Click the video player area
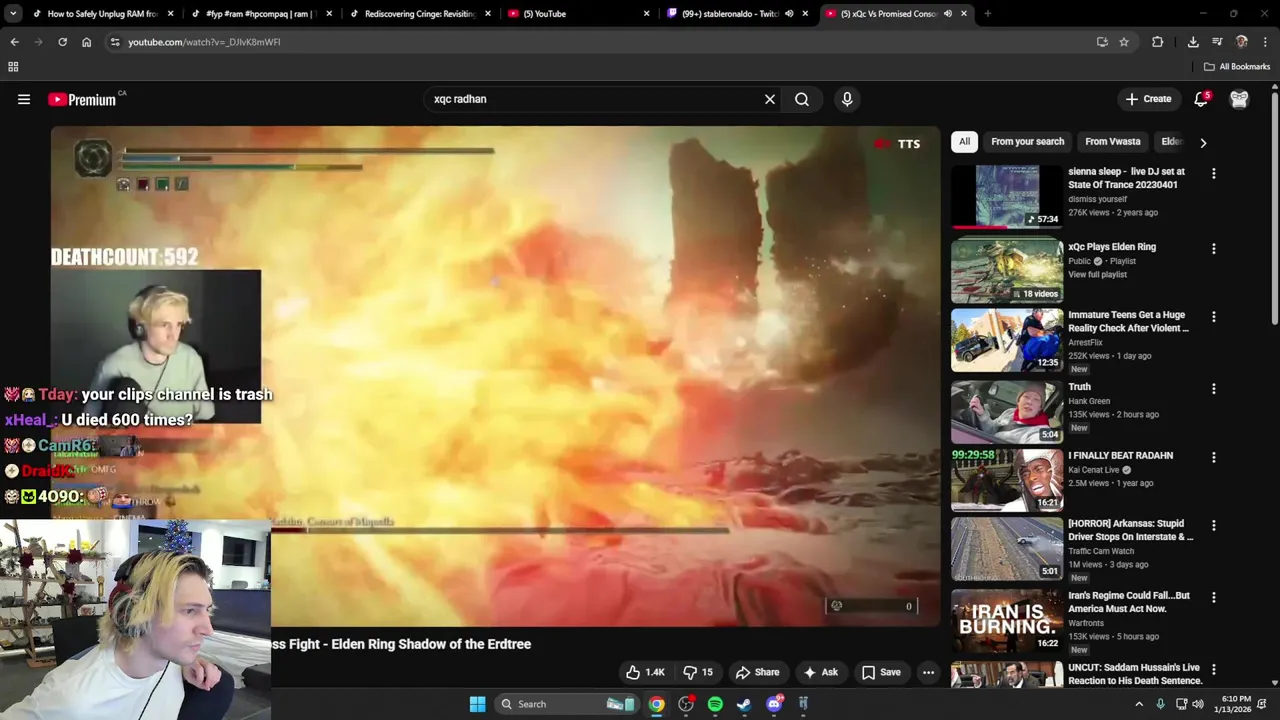This screenshot has width=1280, height=720. point(495,376)
